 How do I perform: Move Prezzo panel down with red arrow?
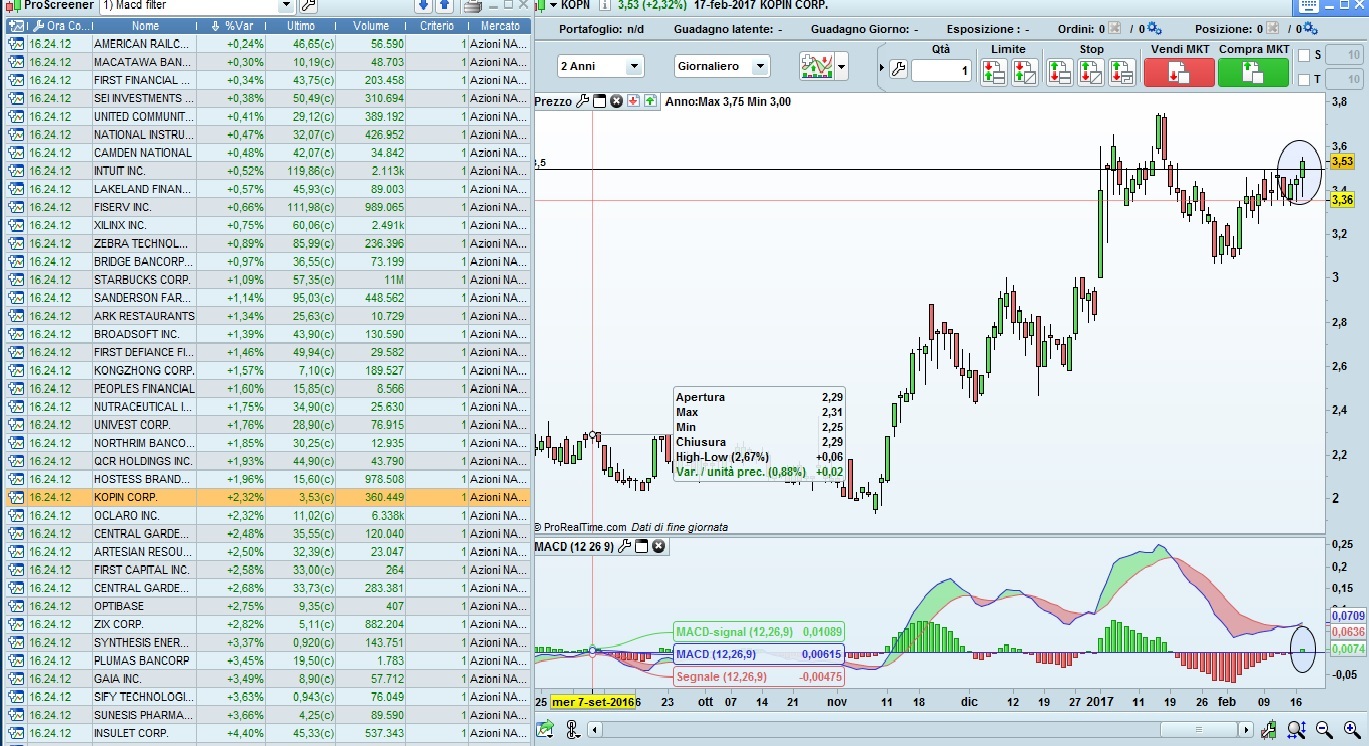coord(633,101)
